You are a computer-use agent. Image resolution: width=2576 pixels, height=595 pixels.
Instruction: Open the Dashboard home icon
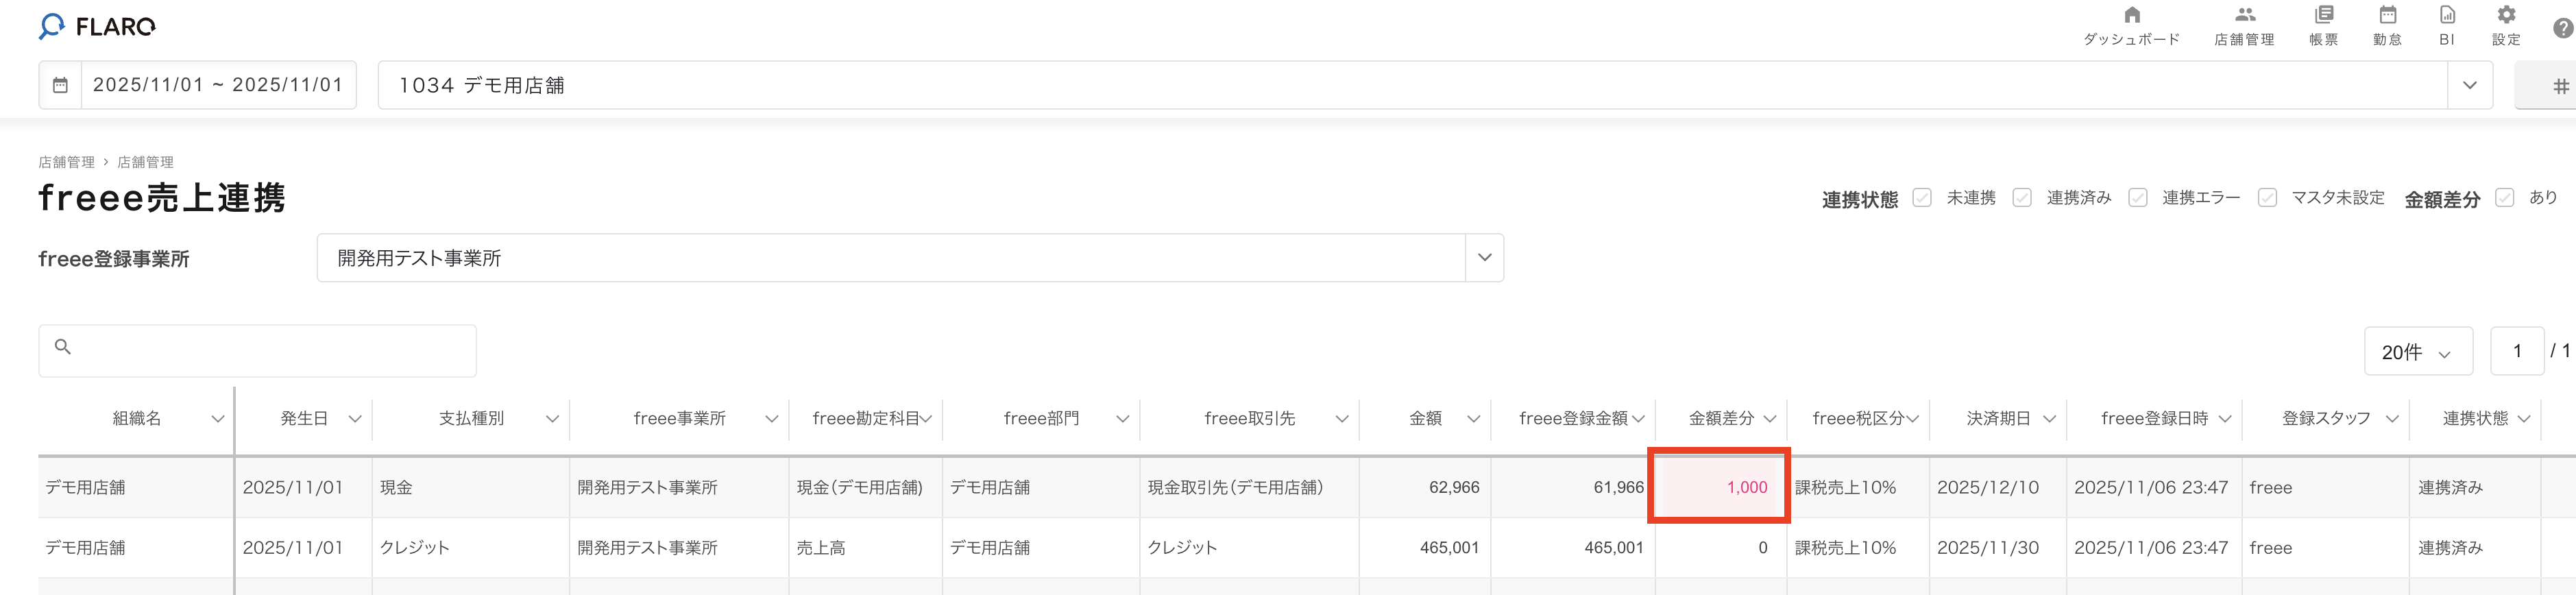2131,16
